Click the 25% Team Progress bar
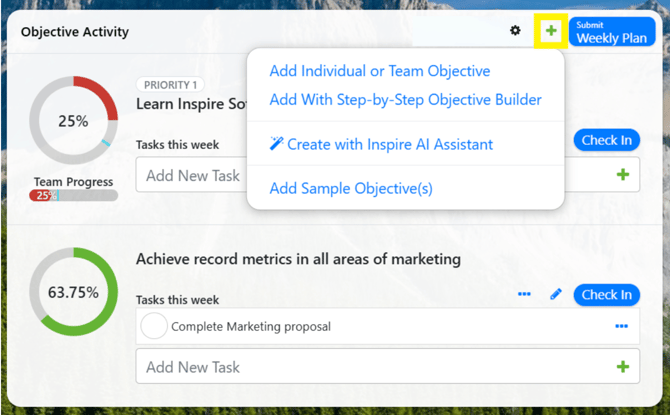The width and height of the screenshot is (670, 415). coord(73,196)
